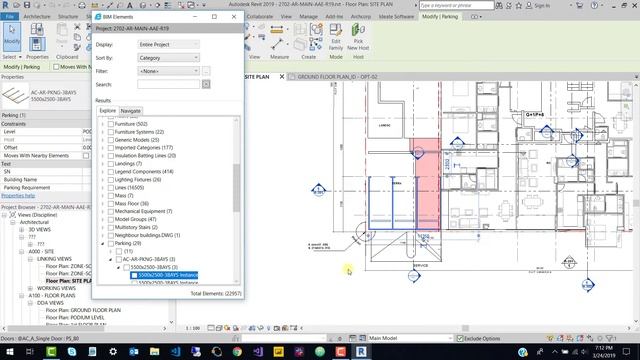640x360 pixels.
Task: Click the Help question mark icon
Action: pyautogui.click(x=594, y=5)
